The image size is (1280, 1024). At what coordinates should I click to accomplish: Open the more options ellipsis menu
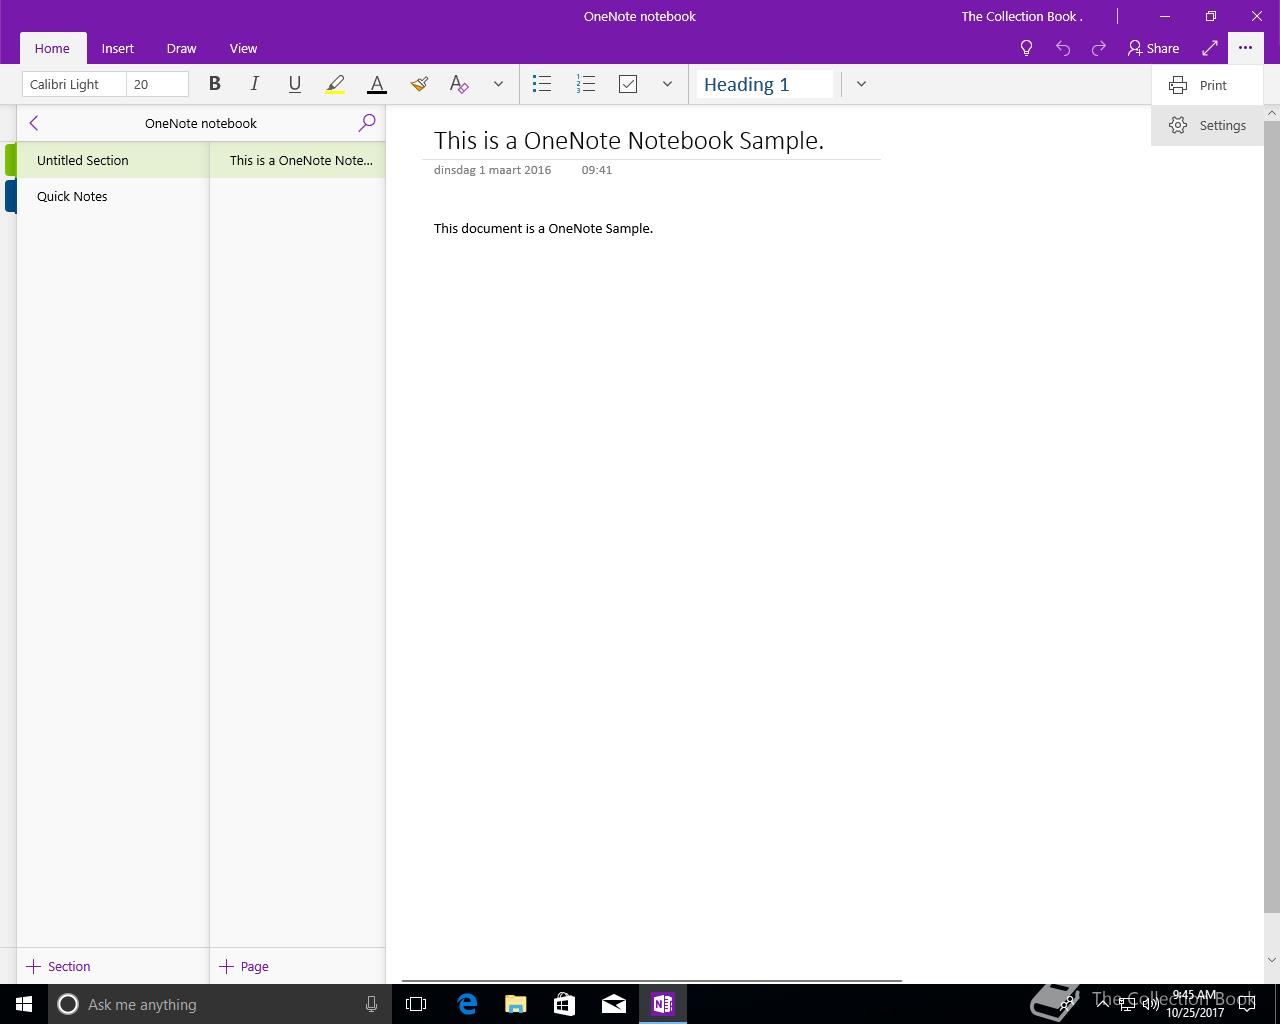[x=1245, y=48]
